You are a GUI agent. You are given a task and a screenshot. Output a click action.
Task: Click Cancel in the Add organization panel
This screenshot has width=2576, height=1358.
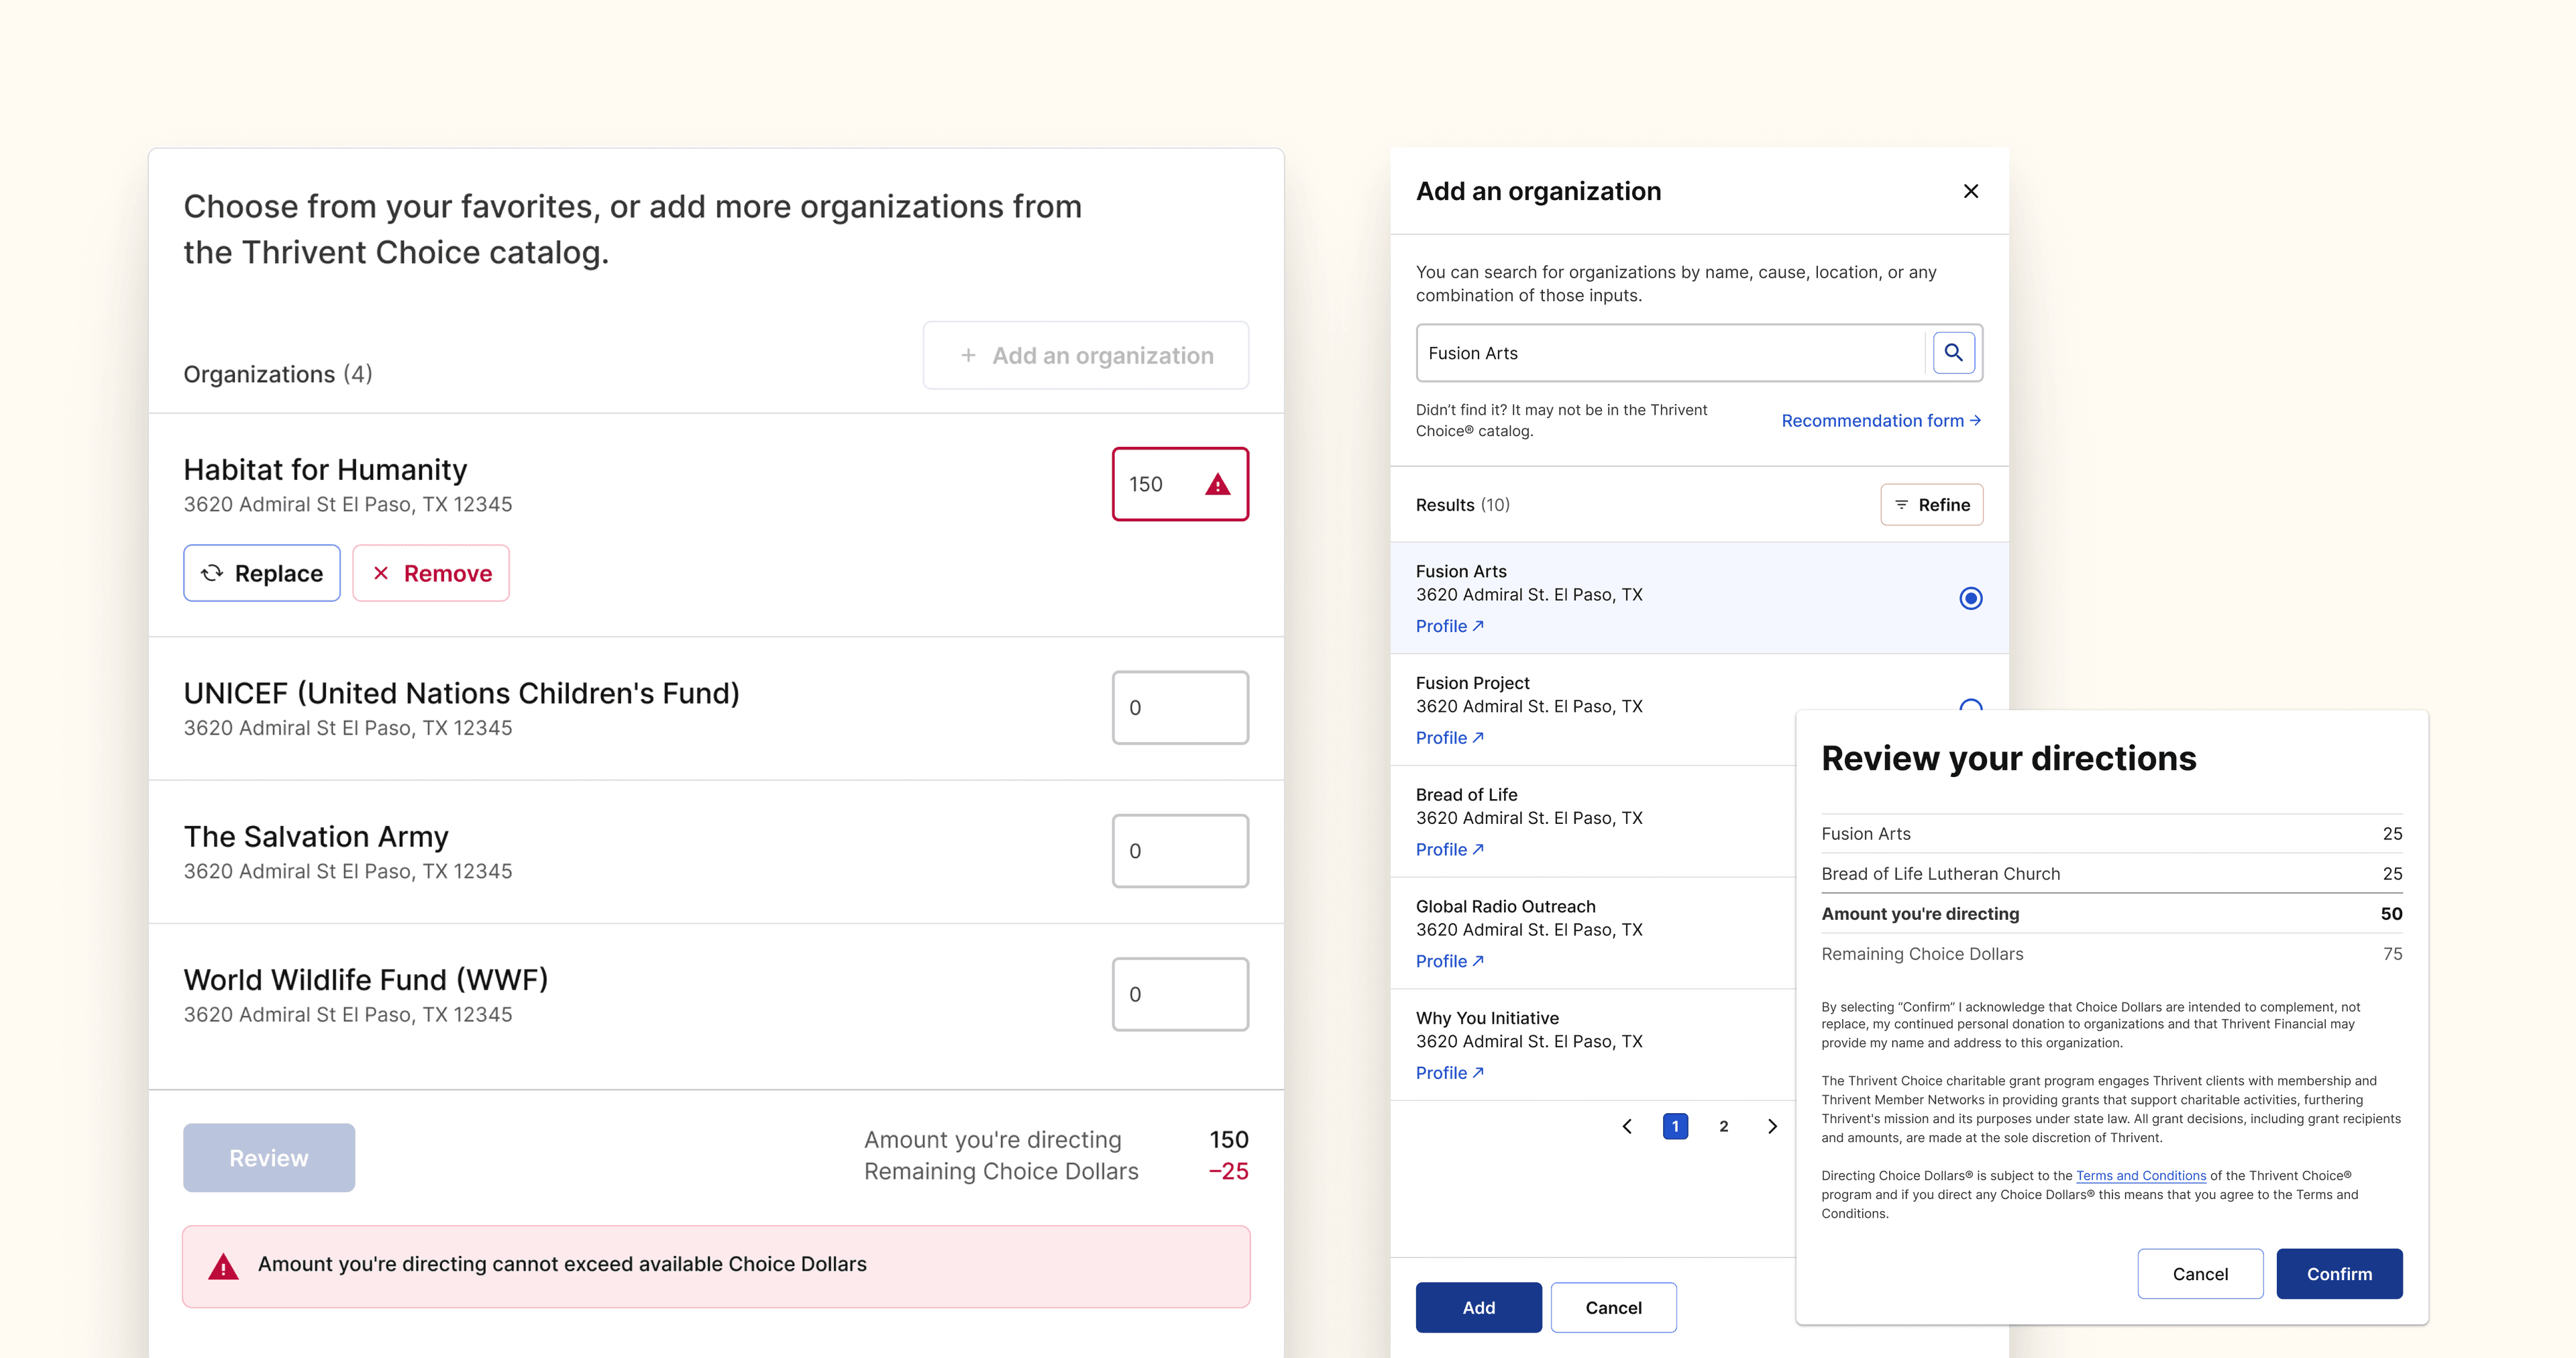click(1613, 1307)
